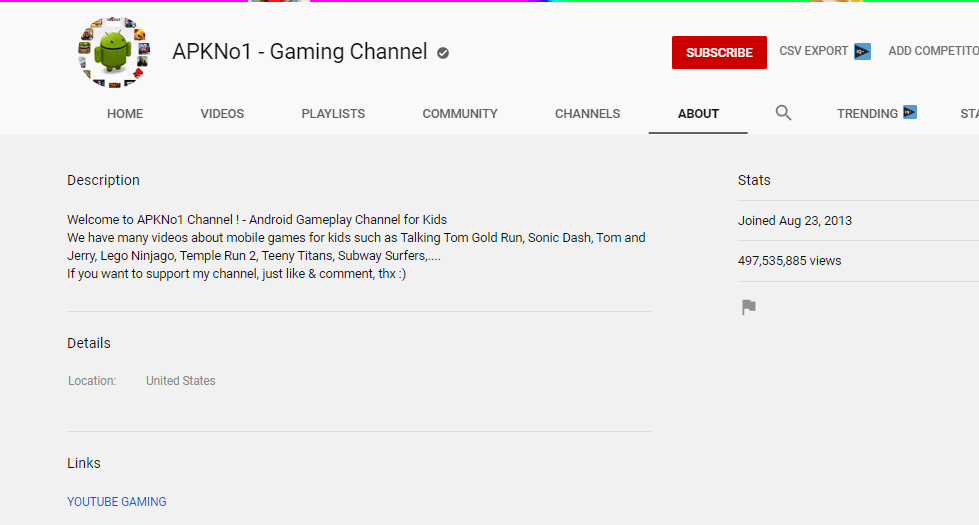Click the Stats heading

tap(754, 180)
